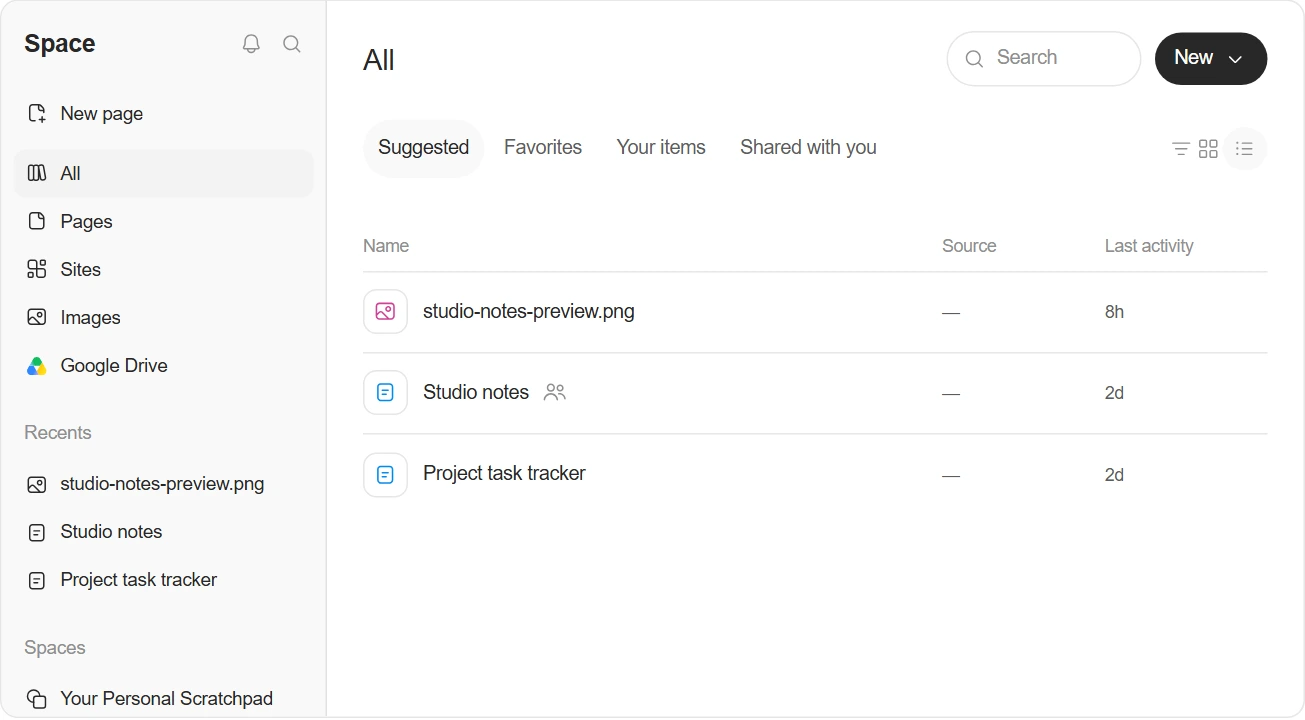
Task: Click the studio-notes-preview.png image file icon
Action: coord(385,312)
